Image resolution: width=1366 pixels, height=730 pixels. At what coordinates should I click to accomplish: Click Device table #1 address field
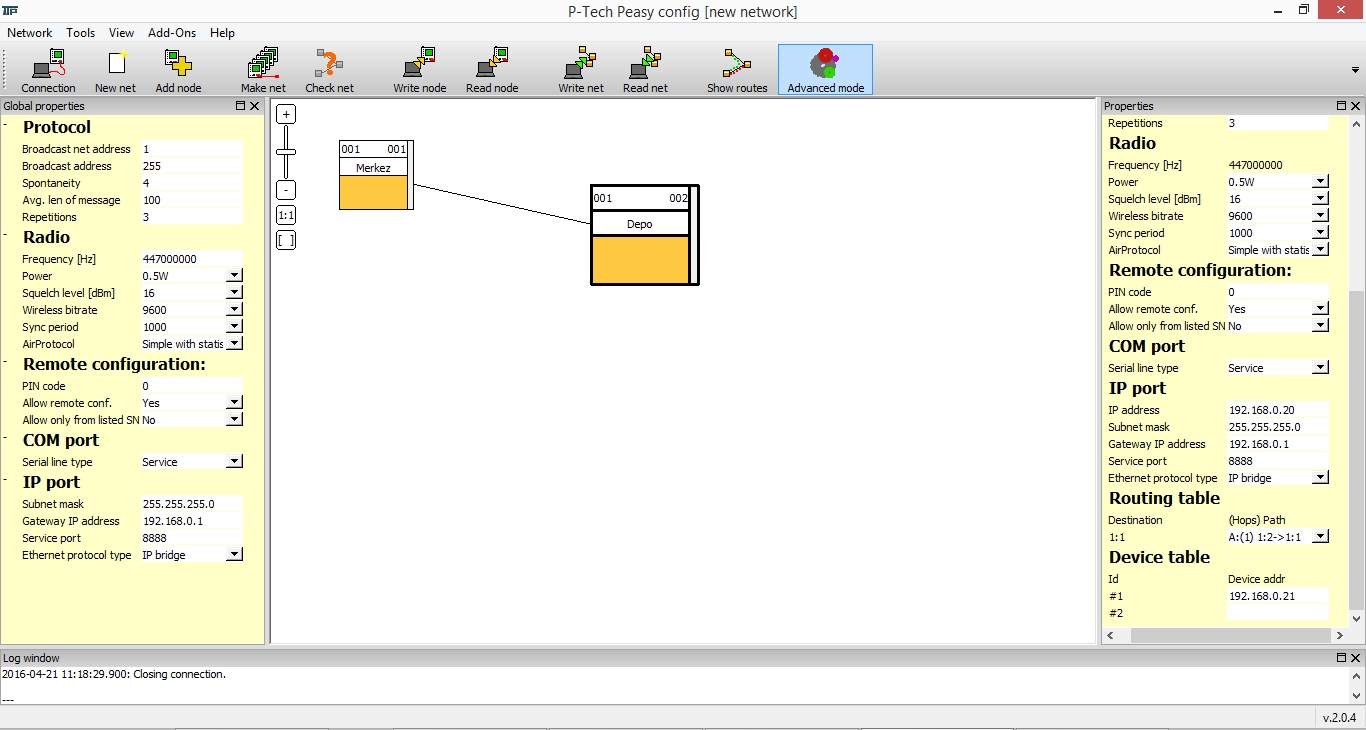tap(1277, 596)
